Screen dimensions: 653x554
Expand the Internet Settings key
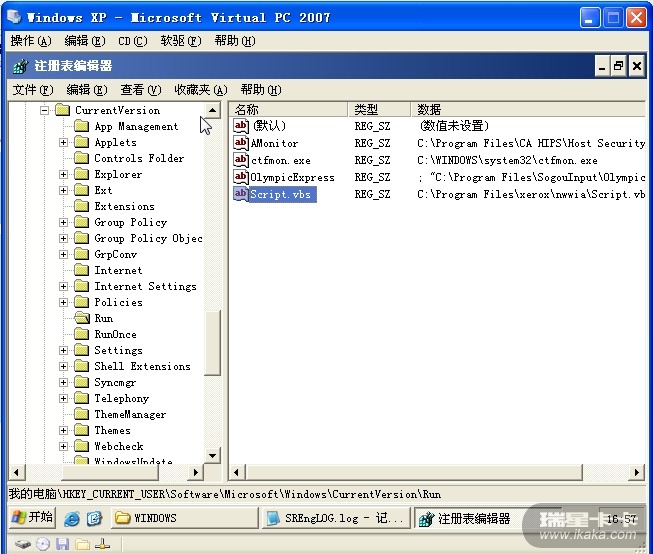[63, 287]
